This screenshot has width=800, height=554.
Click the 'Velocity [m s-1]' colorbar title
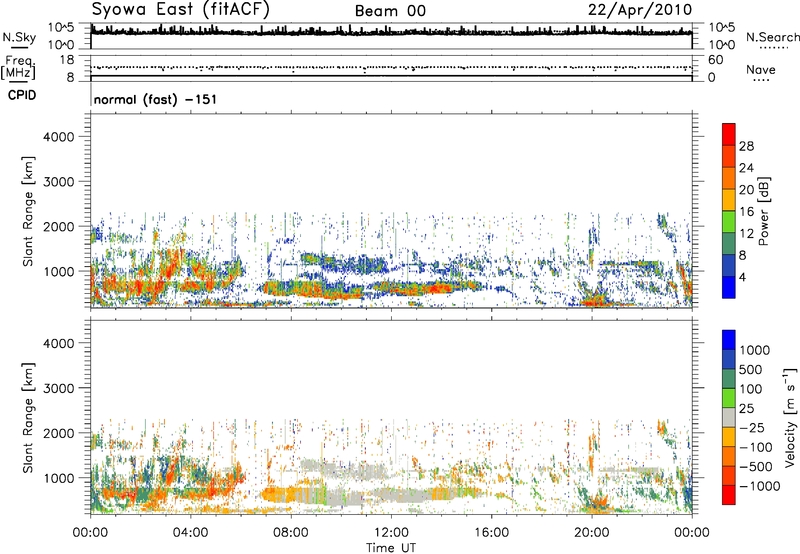click(x=790, y=417)
